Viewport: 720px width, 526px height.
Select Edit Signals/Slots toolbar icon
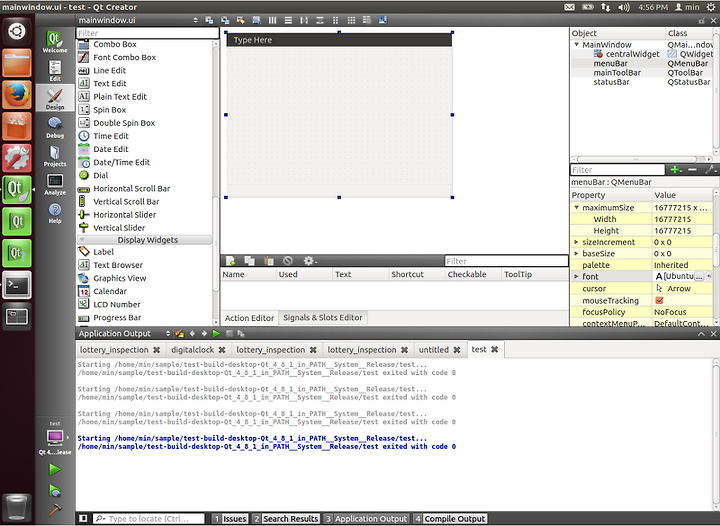tap(225, 20)
